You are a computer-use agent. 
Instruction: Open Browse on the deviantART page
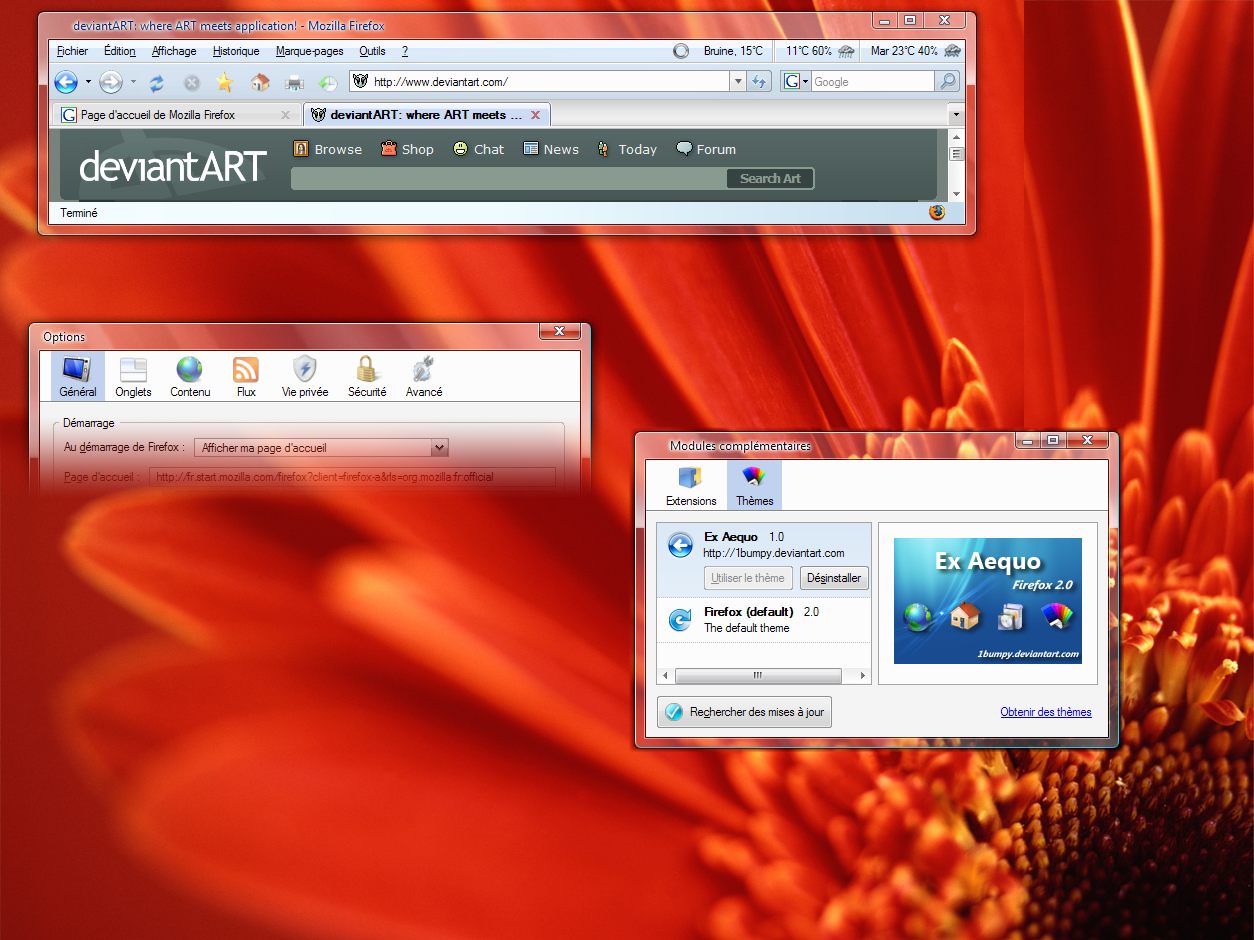tap(328, 149)
